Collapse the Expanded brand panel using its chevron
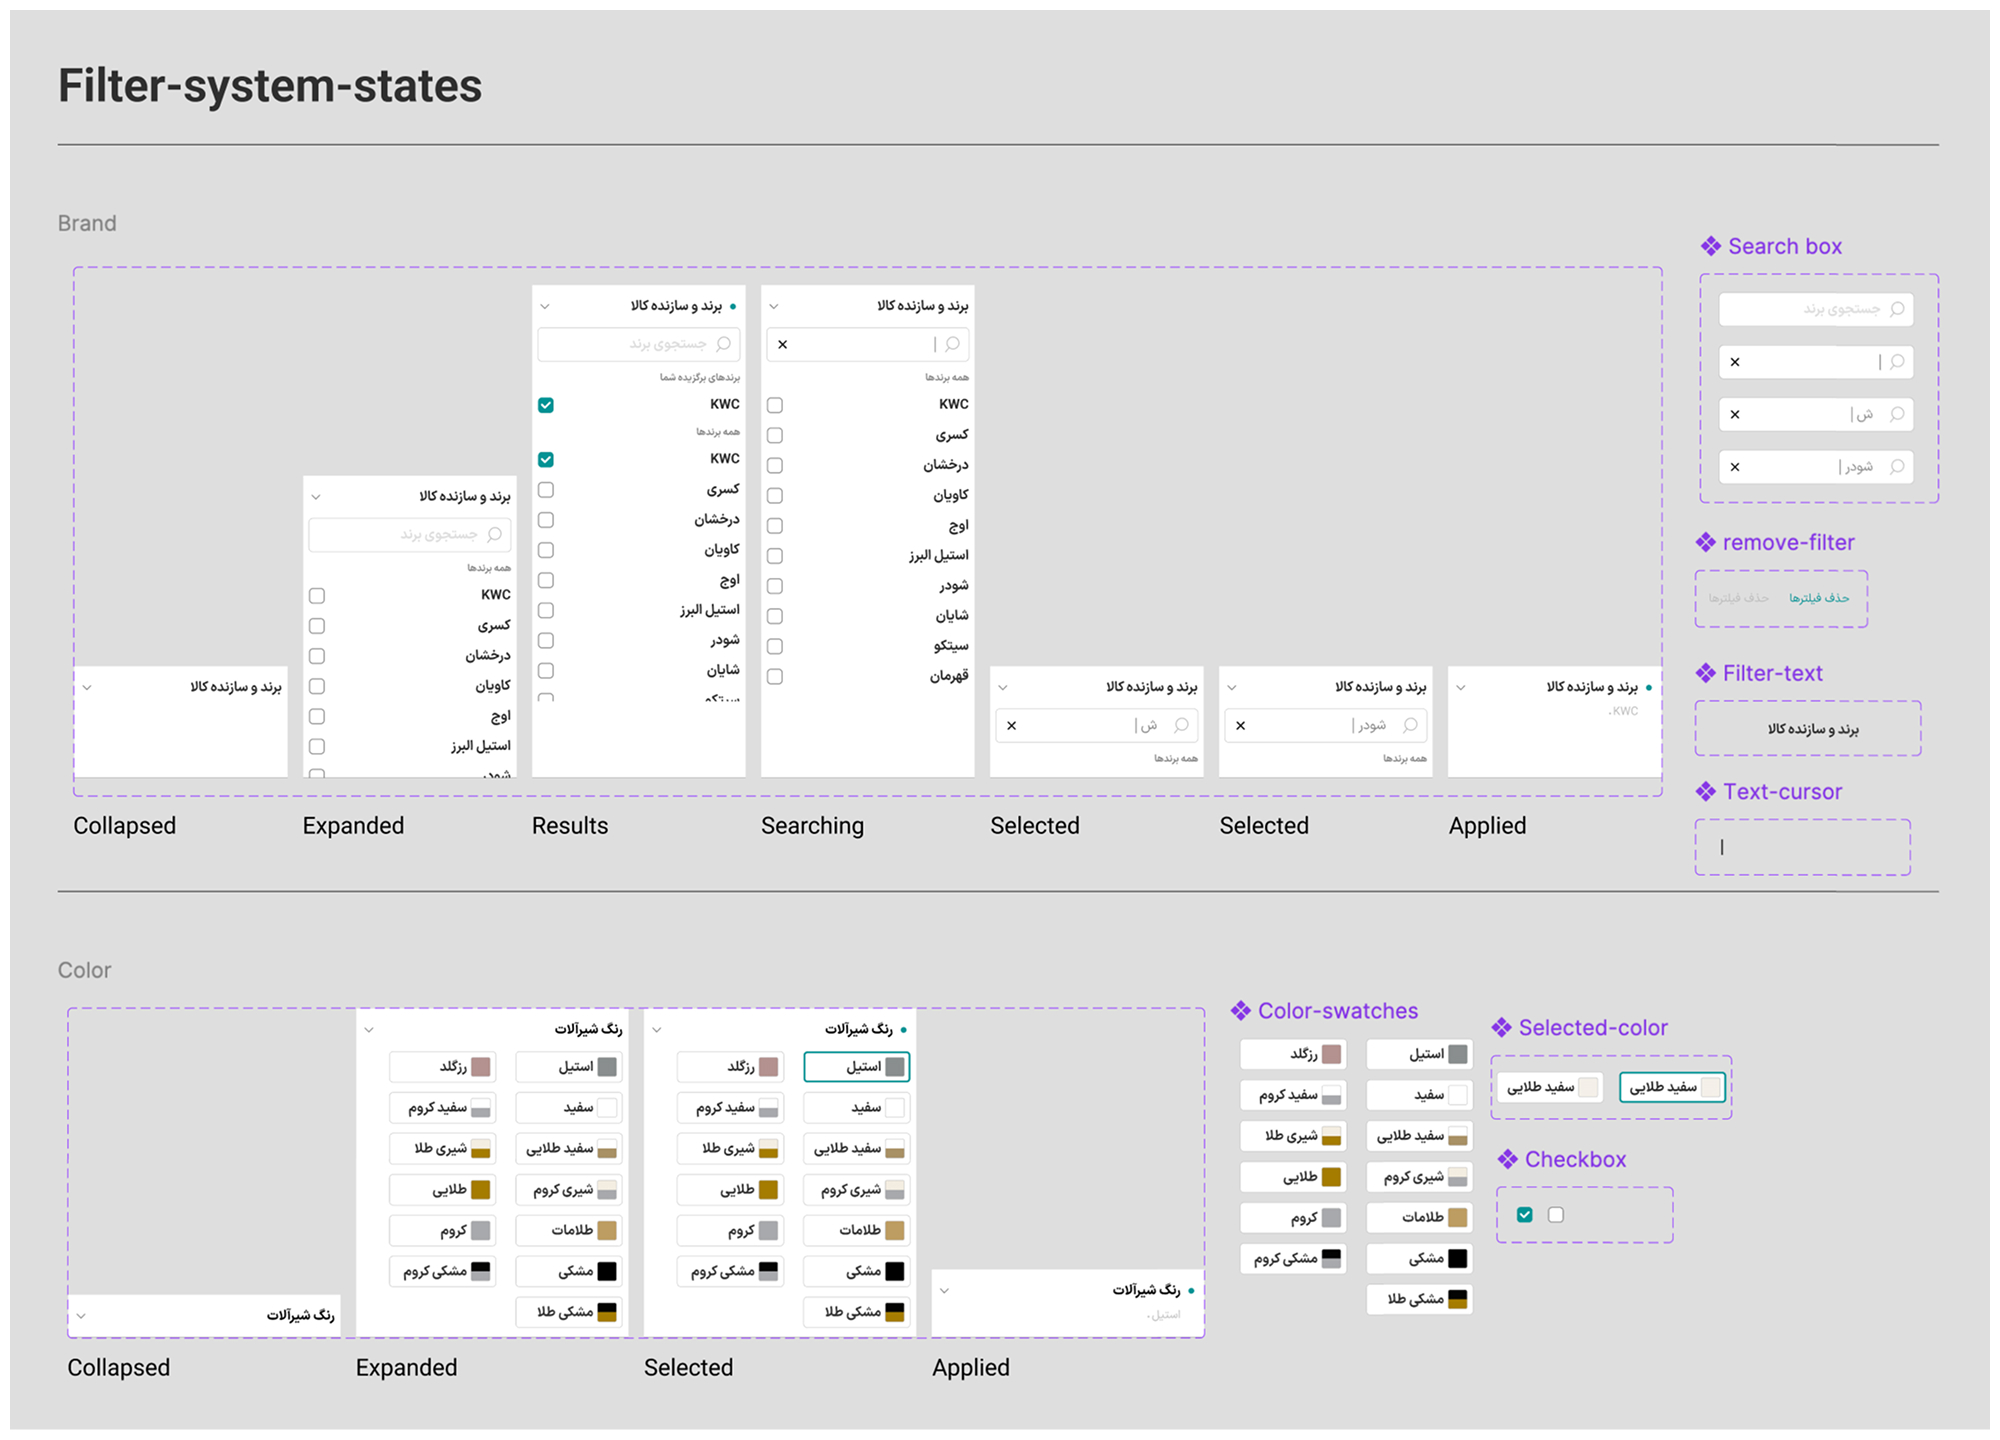This screenshot has height=1440, width=2000. click(x=316, y=497)
